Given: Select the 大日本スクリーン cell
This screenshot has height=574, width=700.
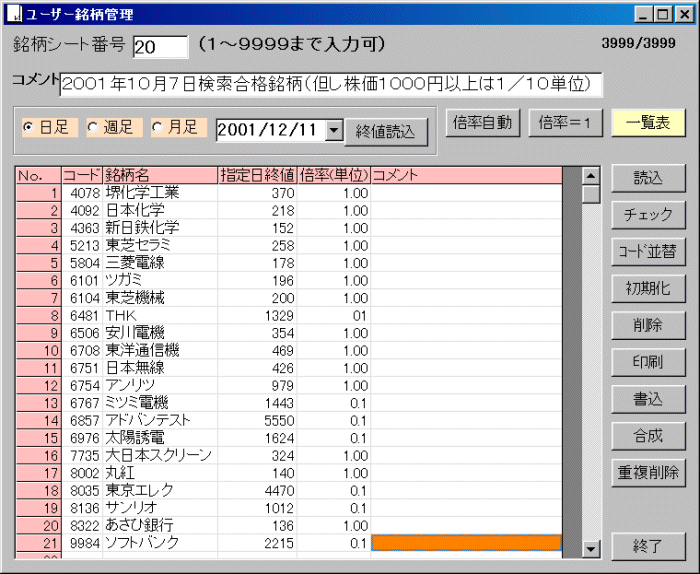Looking at the screenshot, I should pos(160,456).
